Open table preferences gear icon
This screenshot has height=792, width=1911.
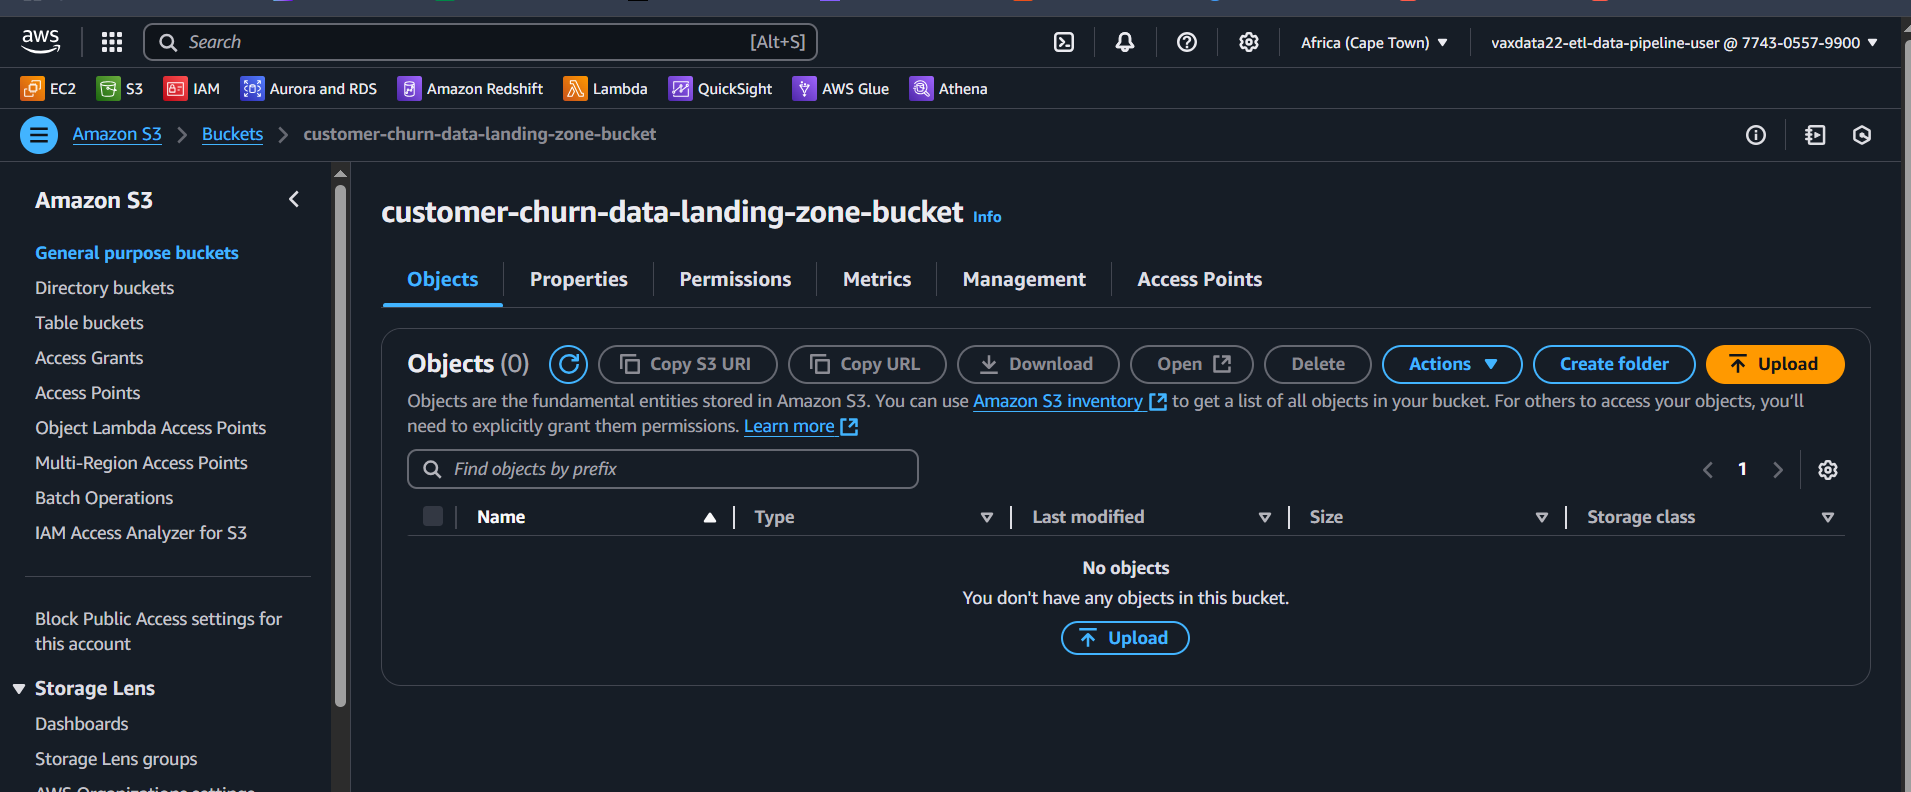point(1828,470)
